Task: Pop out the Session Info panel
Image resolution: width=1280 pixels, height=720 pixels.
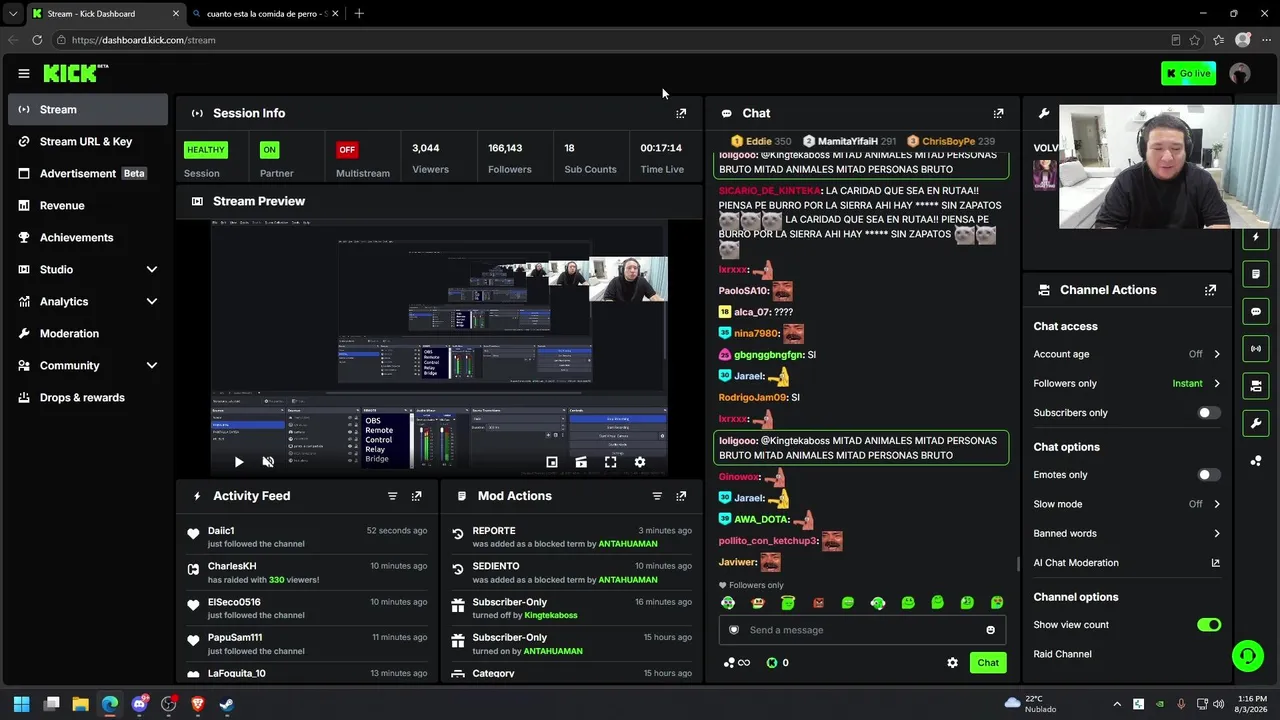Action: [x=681, y=113]
